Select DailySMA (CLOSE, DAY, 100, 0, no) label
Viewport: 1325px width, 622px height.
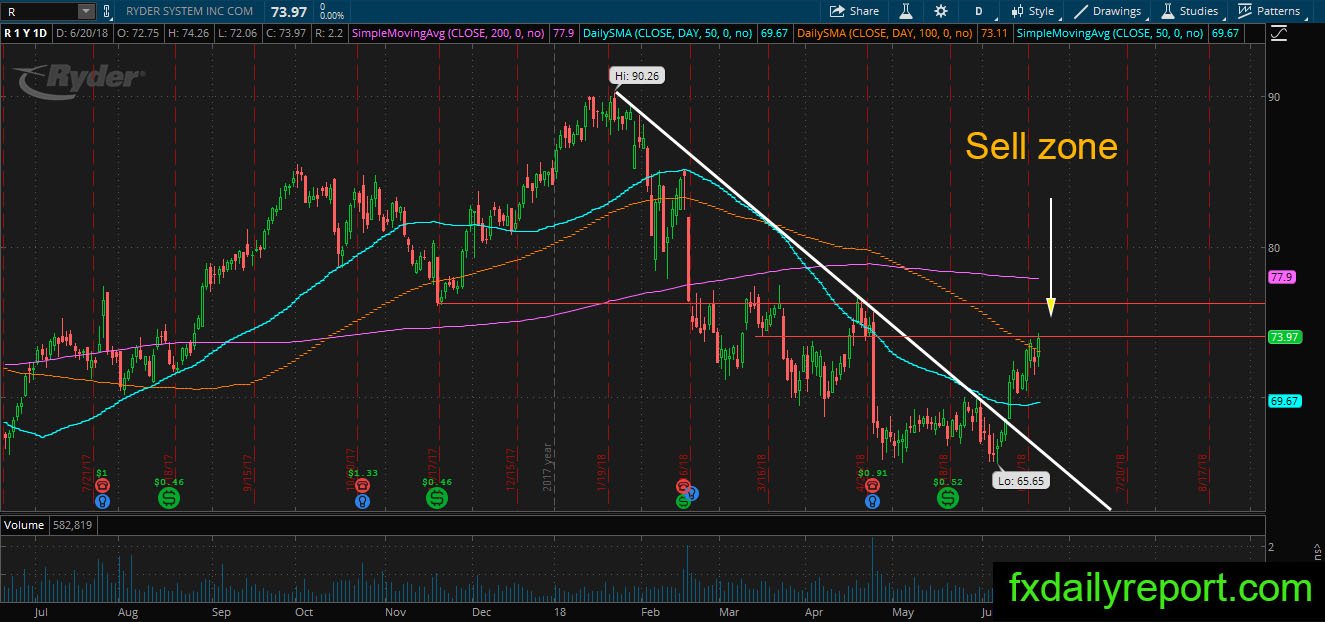887,33
